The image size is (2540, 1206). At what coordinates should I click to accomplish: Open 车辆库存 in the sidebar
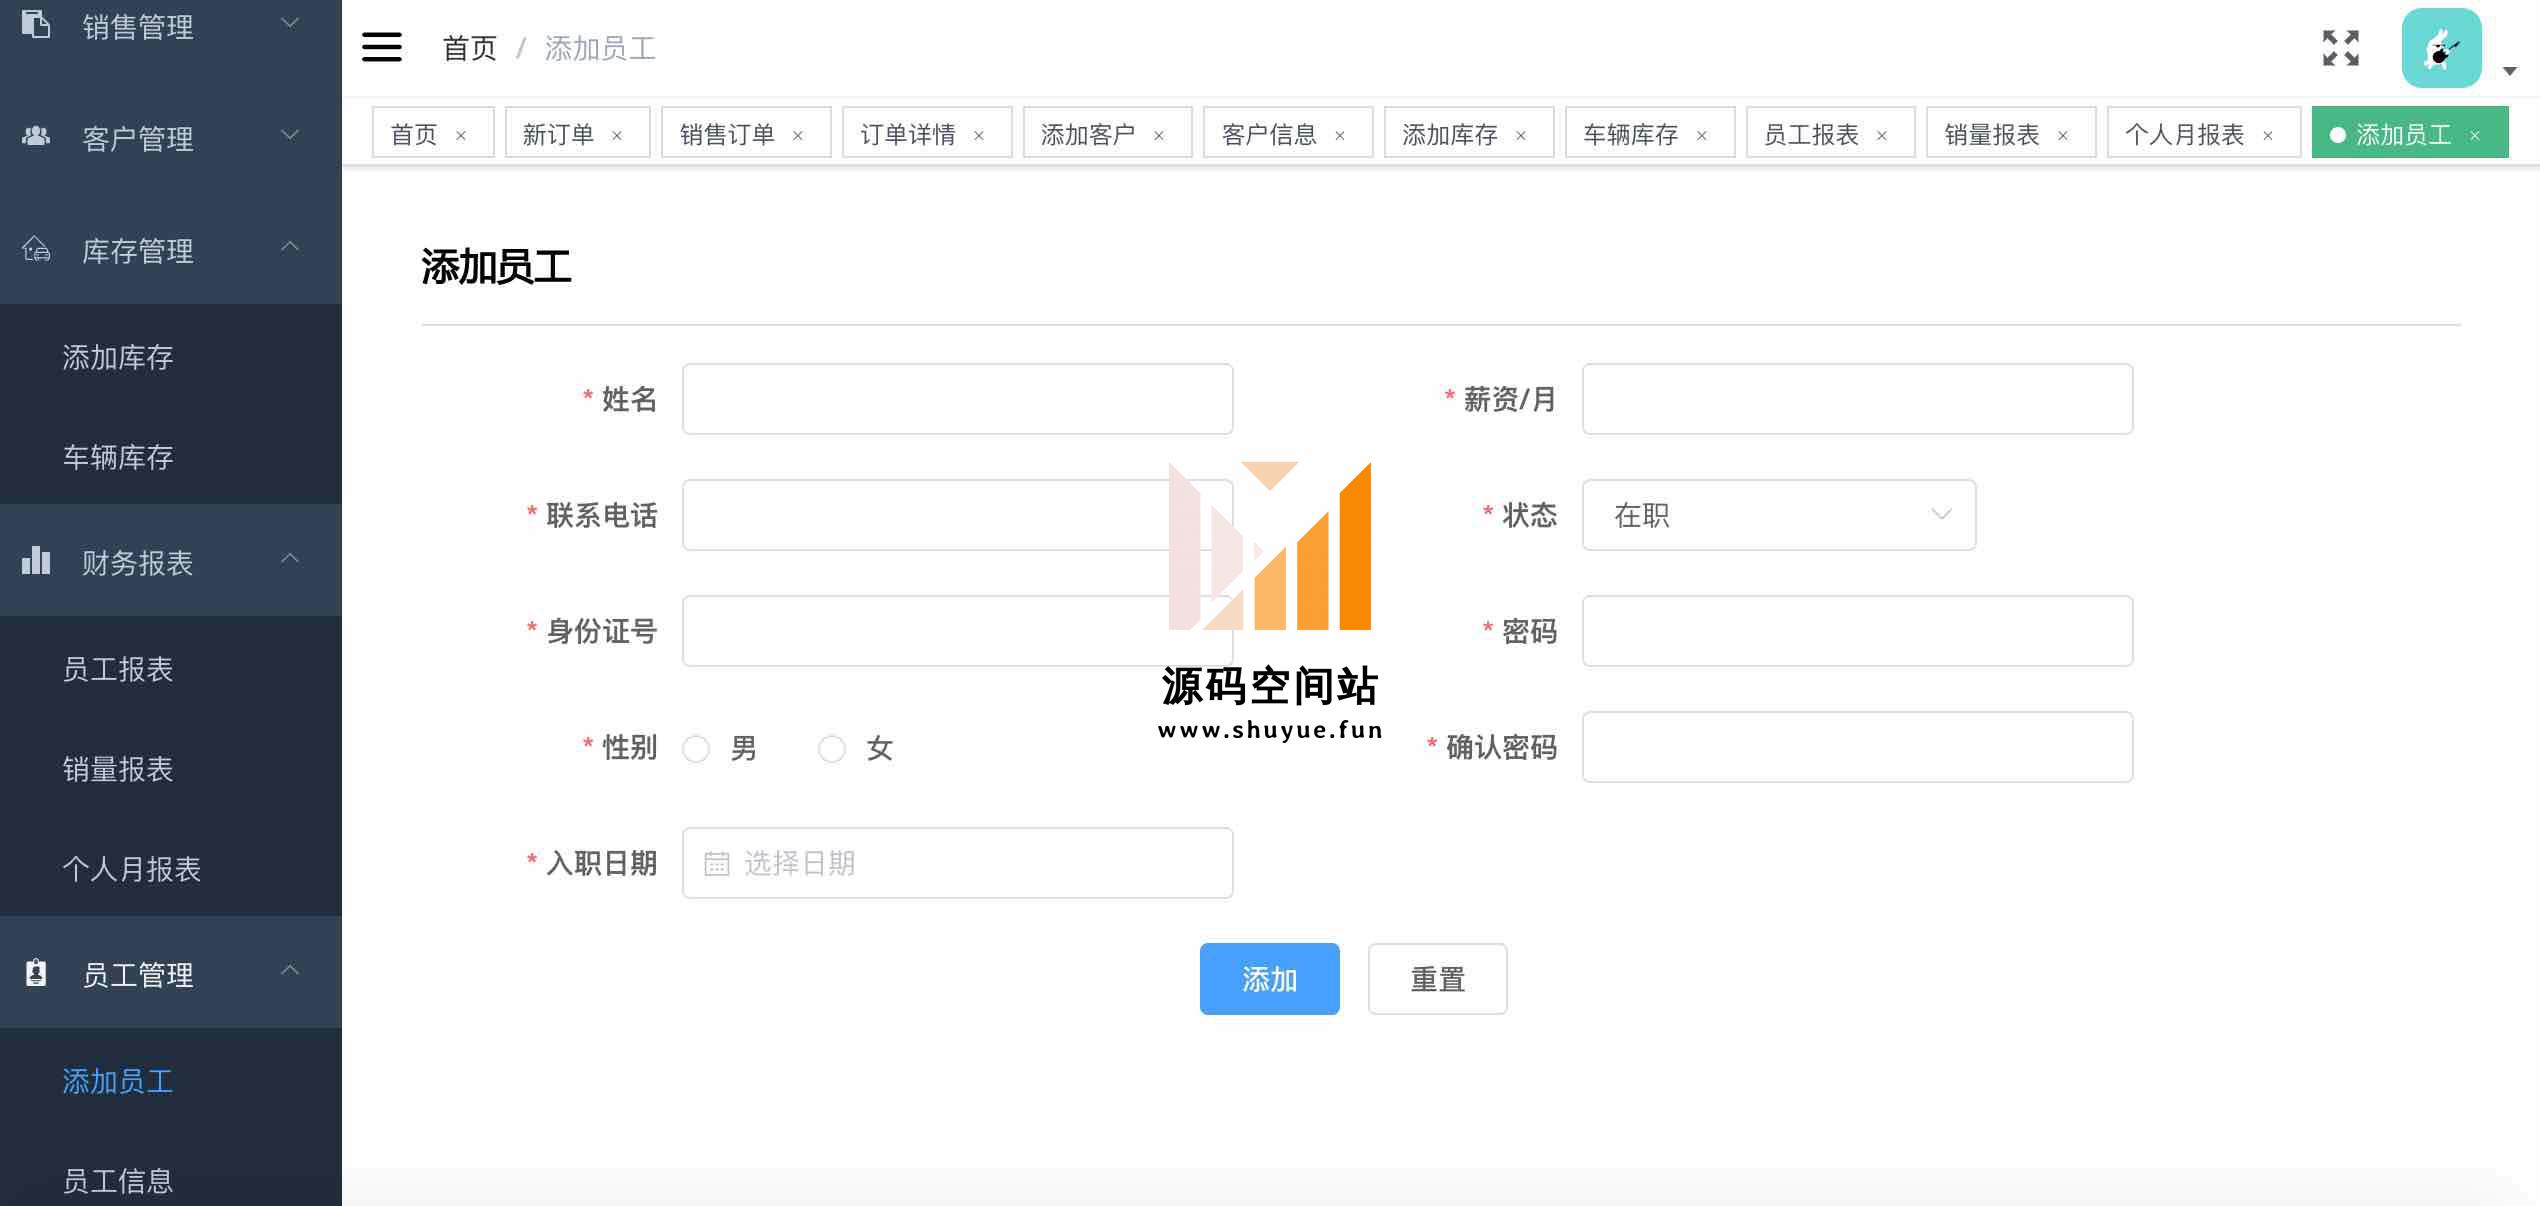click(171, 457)
